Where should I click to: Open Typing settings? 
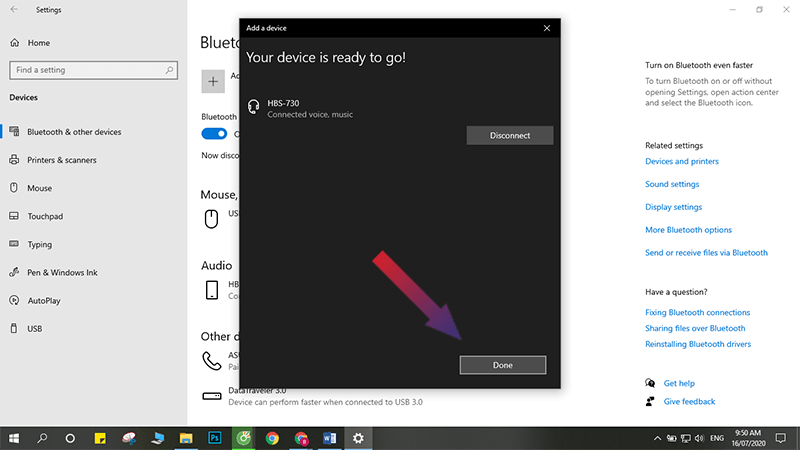[40, 244]
